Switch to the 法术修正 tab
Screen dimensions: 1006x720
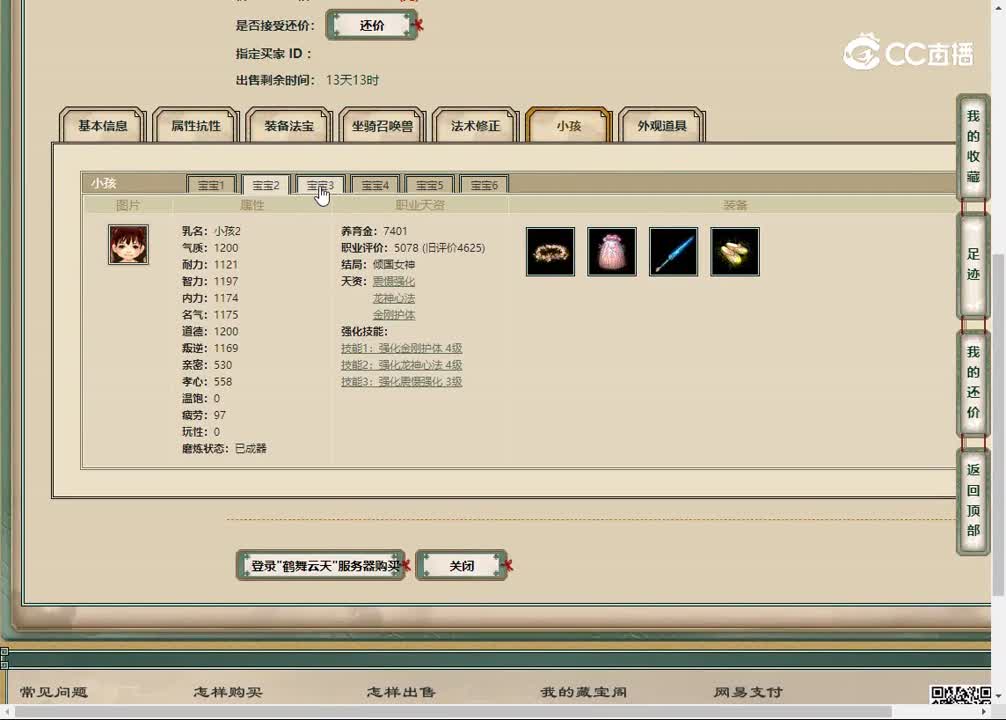click(x=475, y=126)
